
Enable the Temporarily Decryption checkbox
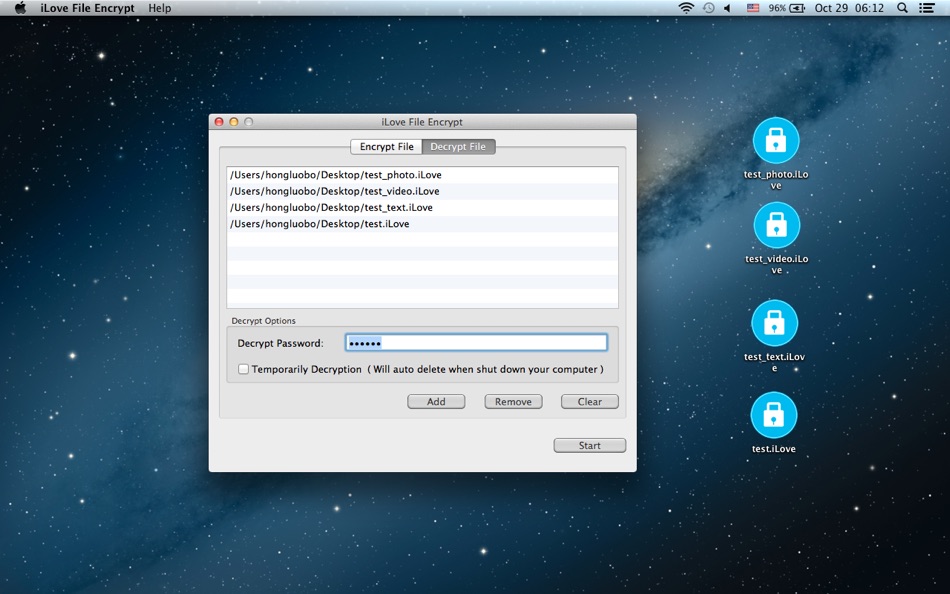pyautogui.click(x=244, y=369)
